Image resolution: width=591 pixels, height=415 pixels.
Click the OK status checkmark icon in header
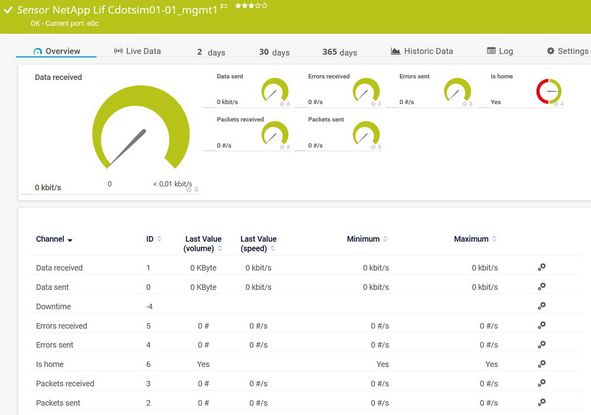click(8, 10)
